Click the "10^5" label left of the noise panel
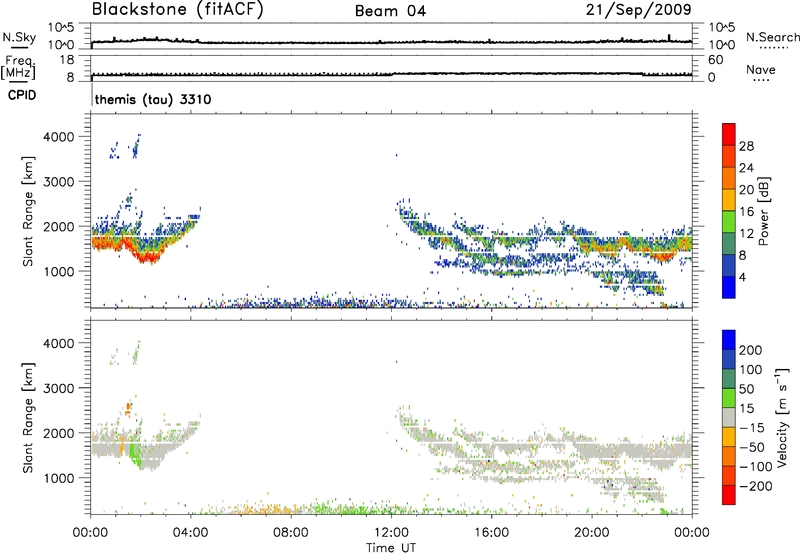Screen dimensions: 800x554 coord(61,28)
